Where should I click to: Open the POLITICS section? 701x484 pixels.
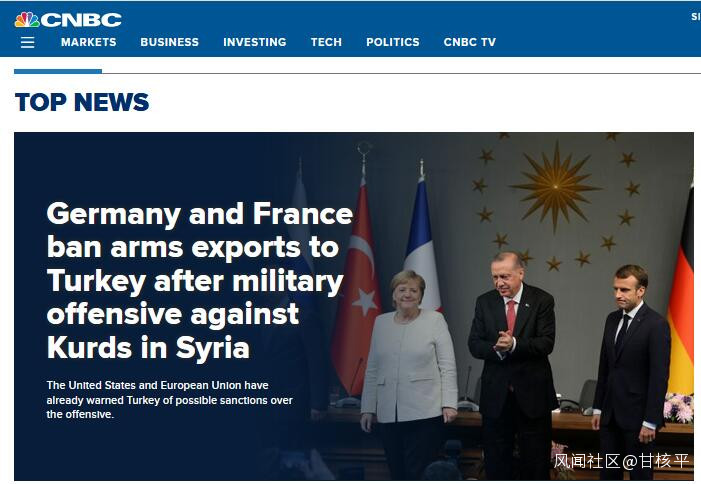(x=393, y=42)
